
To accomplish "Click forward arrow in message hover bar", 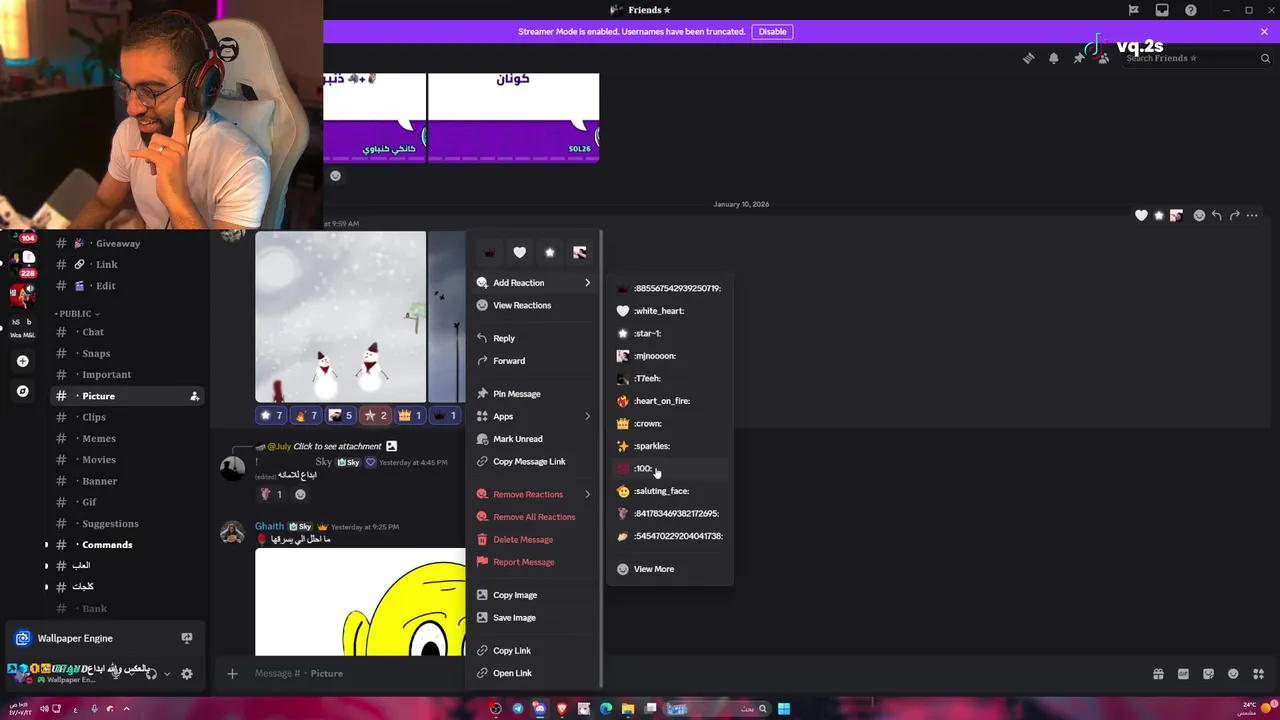I will pyautogui.click(x=1234, y=215).
